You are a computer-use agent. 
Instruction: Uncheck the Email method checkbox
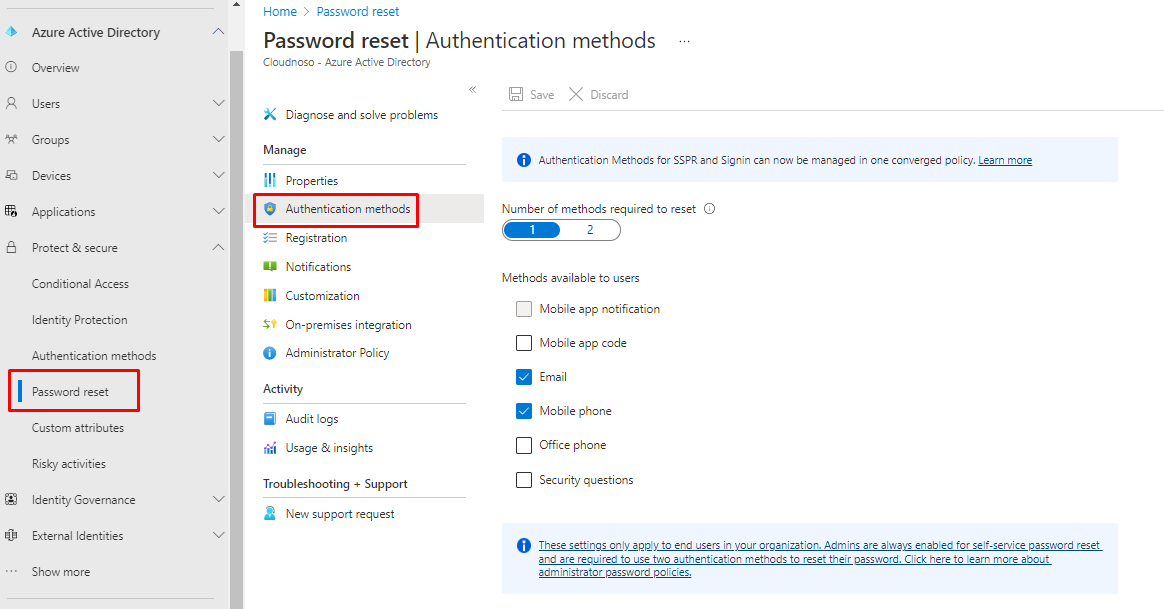coord(524,377)
